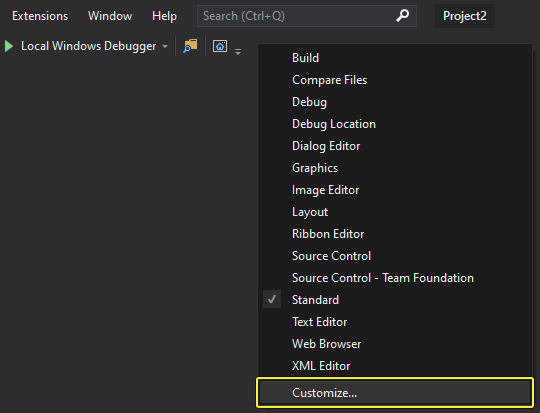Select XML Editor in the toolbar list

(395, 366)
